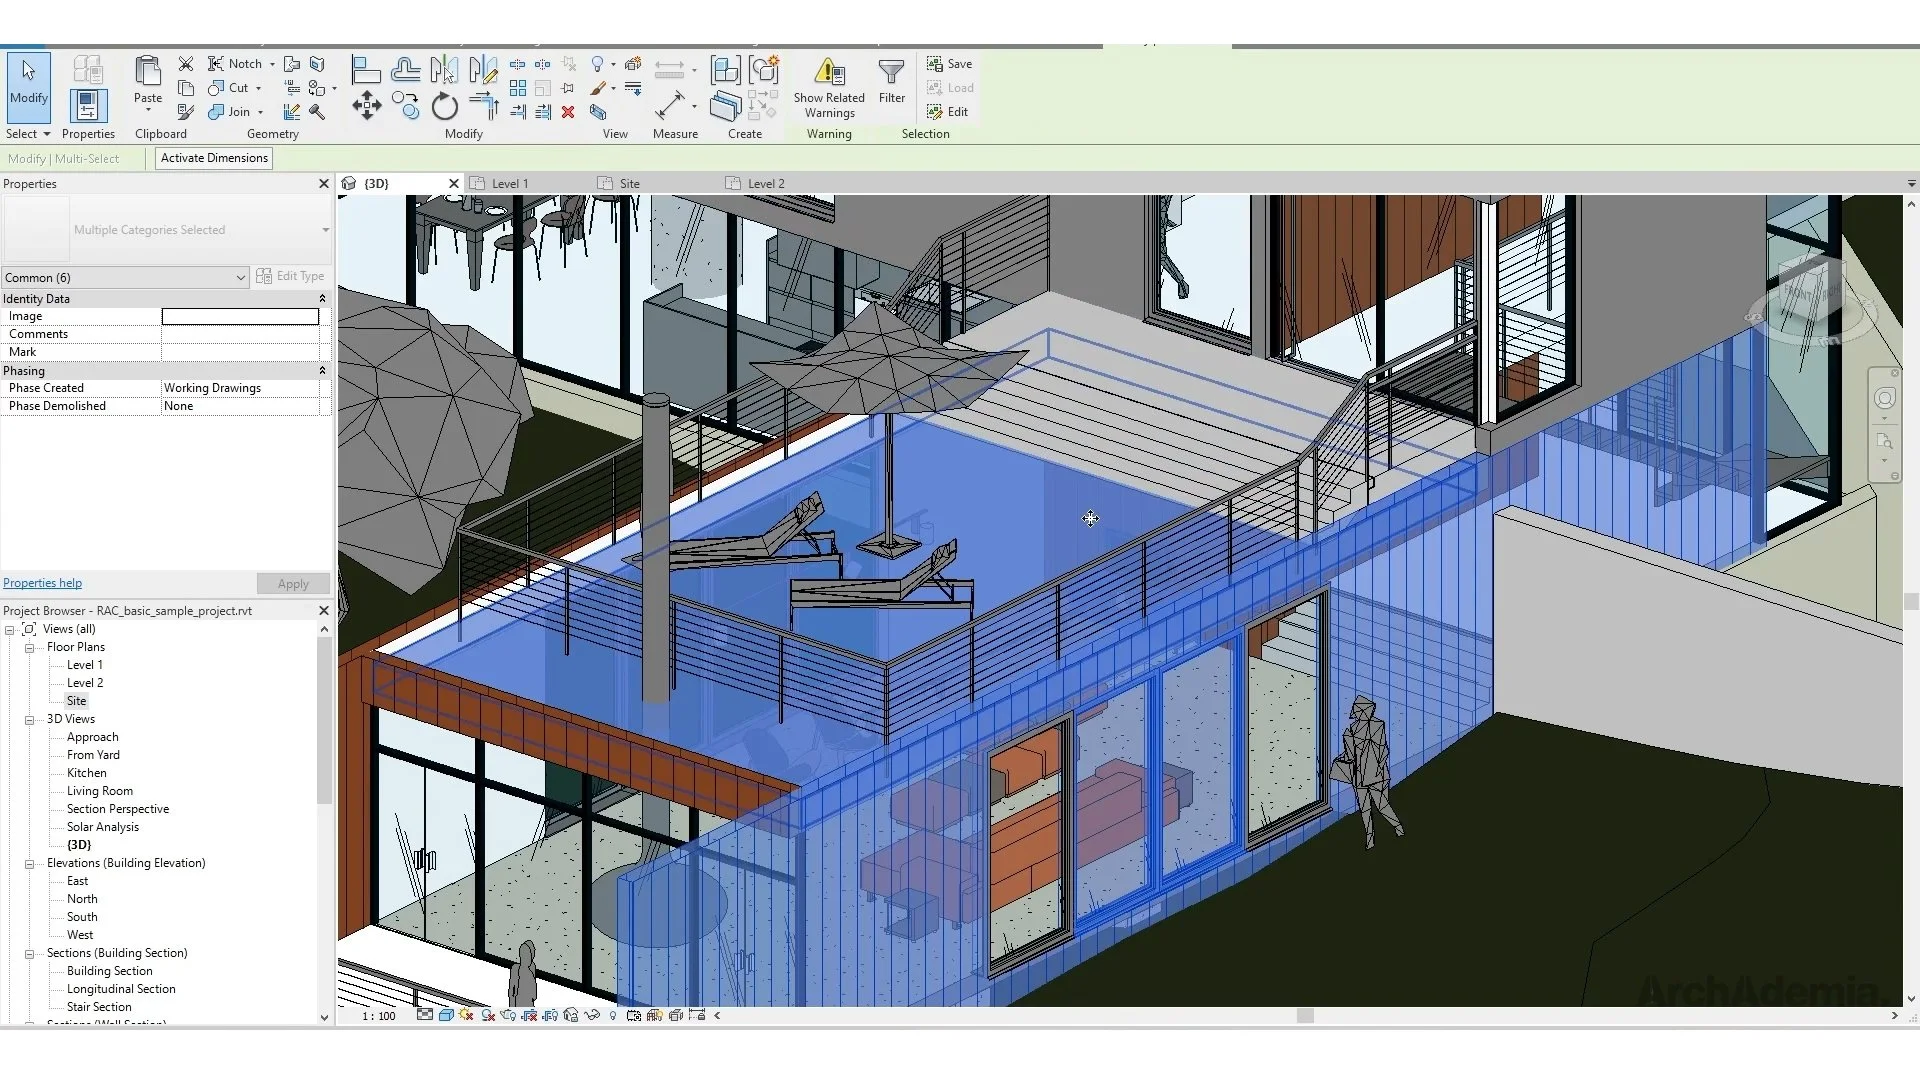Viewport: 1920px width, 1080px height.
Task: Click the Move tool in the Modify panel
Action: coord(367,104)
